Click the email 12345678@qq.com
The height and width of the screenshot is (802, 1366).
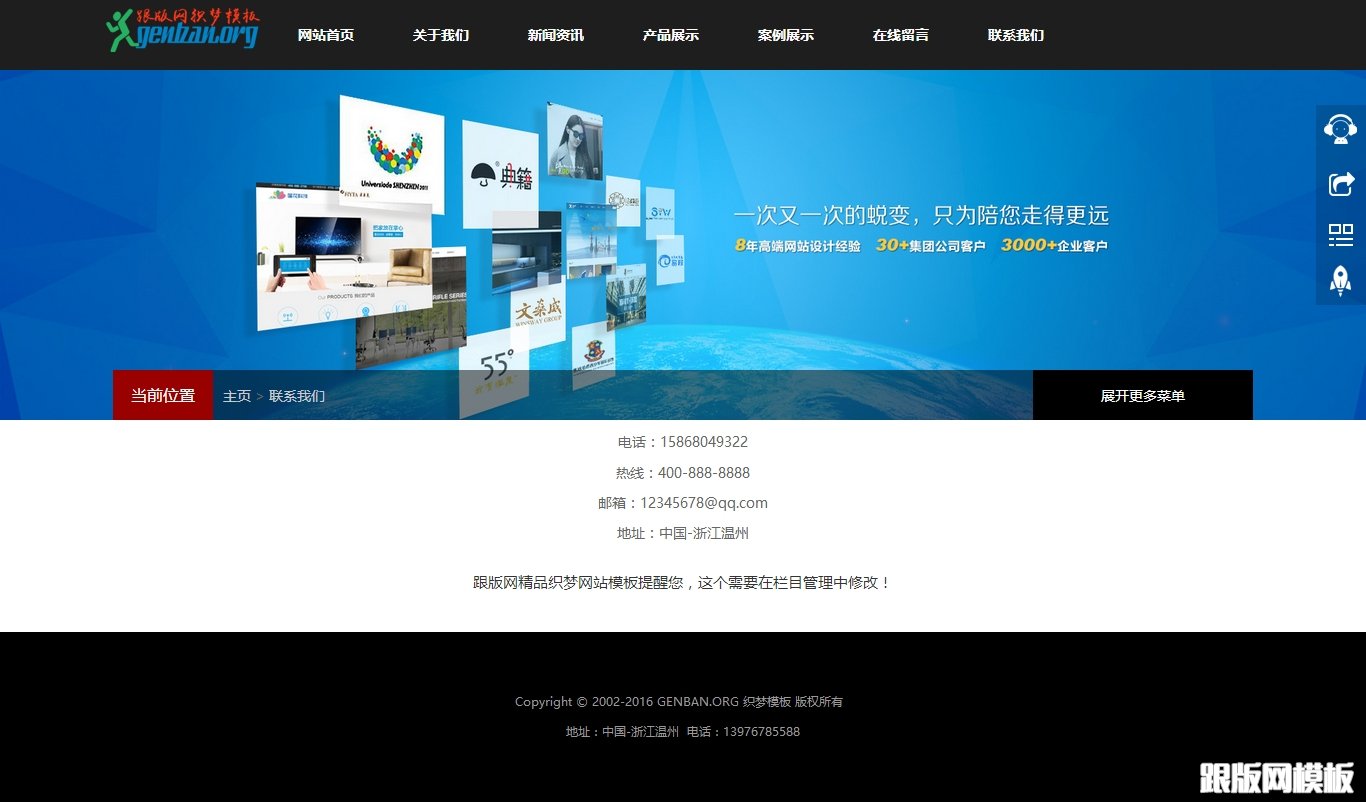[x=704, y=503]
